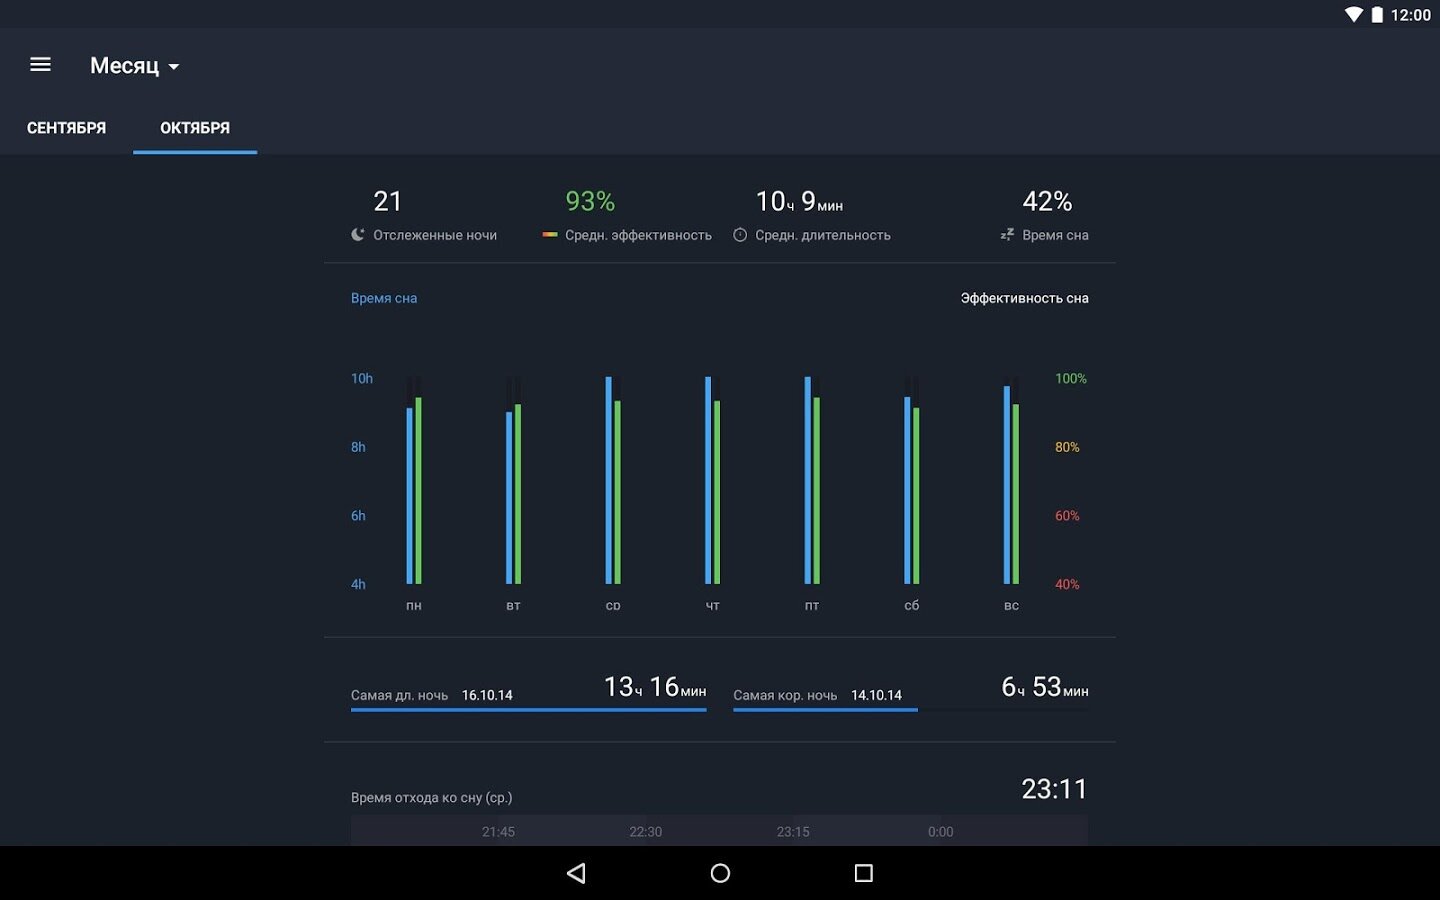
Task: Switch to the СЕНТЯБРЯ tab
Action: pyautogui.click(x=66, y=128)
